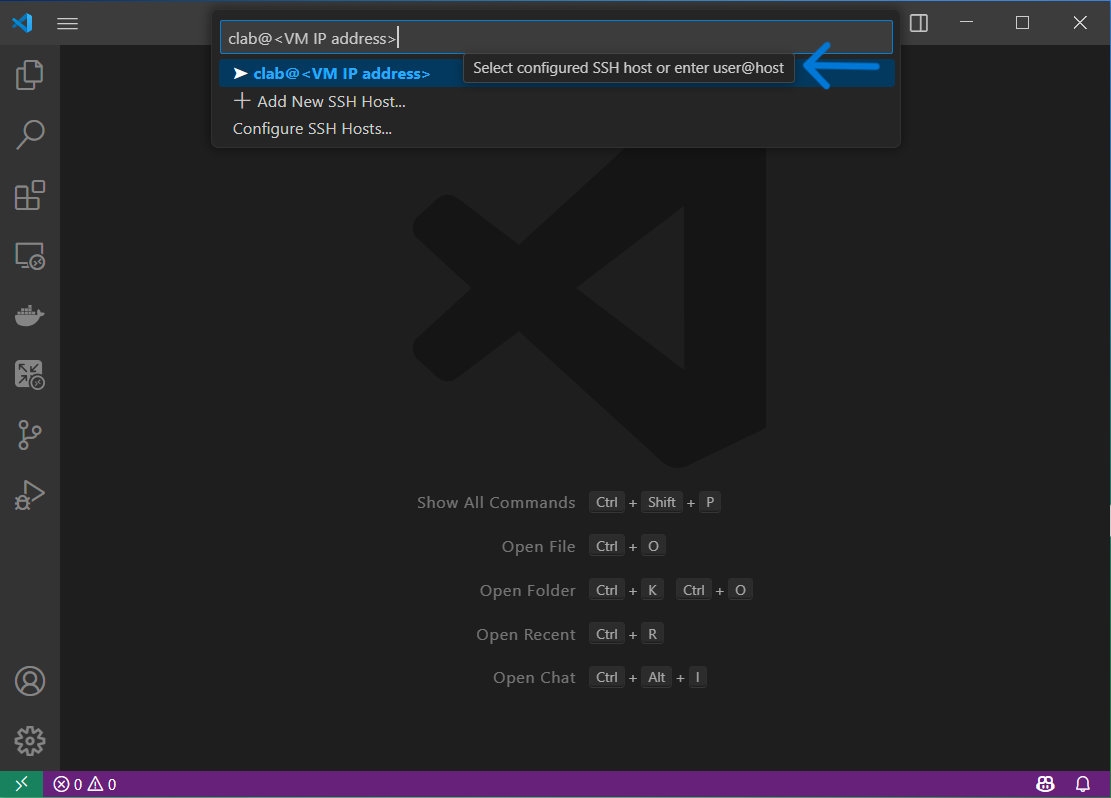Open the Accounts menu icon
Image resolution: width=1111 pixels, height=798 pixels.
[x=30, y=681]
